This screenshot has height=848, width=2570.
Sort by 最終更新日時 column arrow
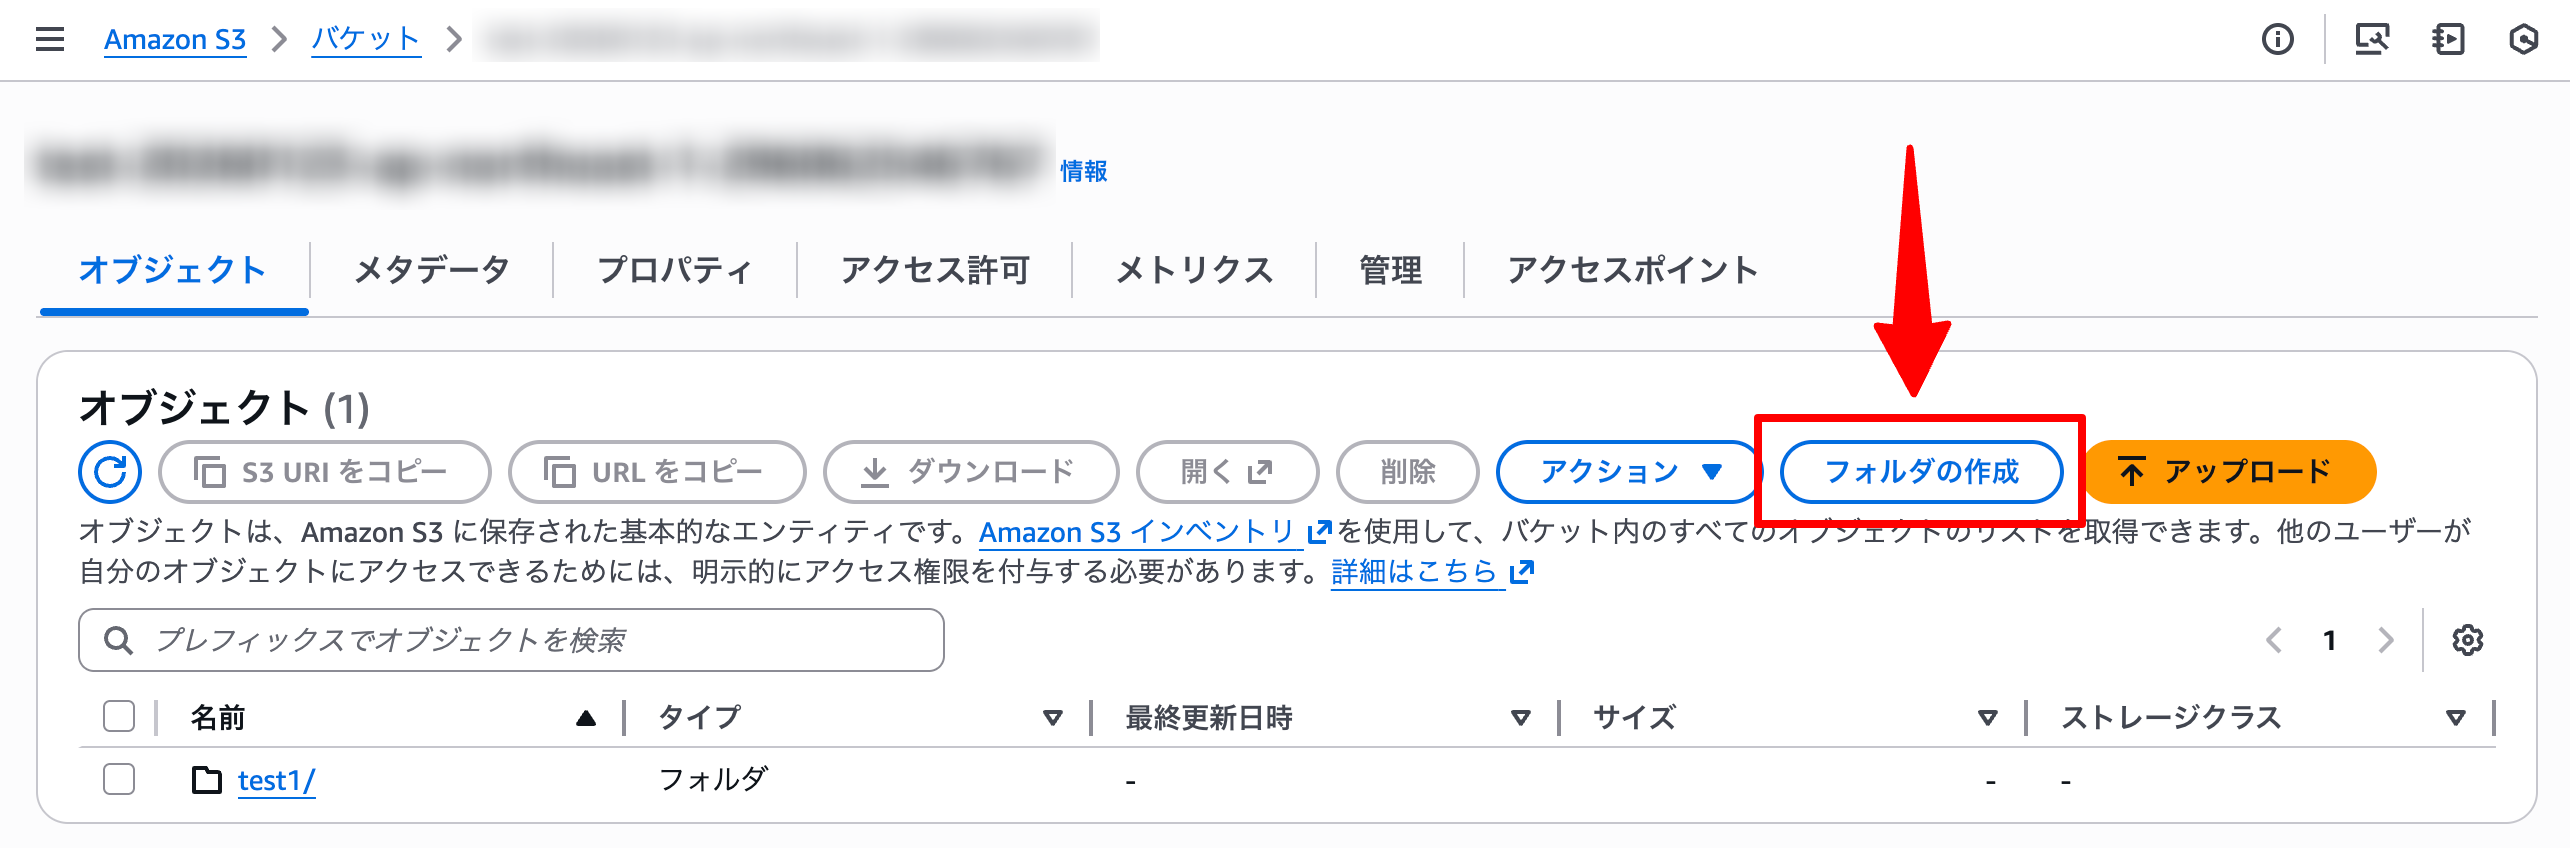tap(1520, 718)
